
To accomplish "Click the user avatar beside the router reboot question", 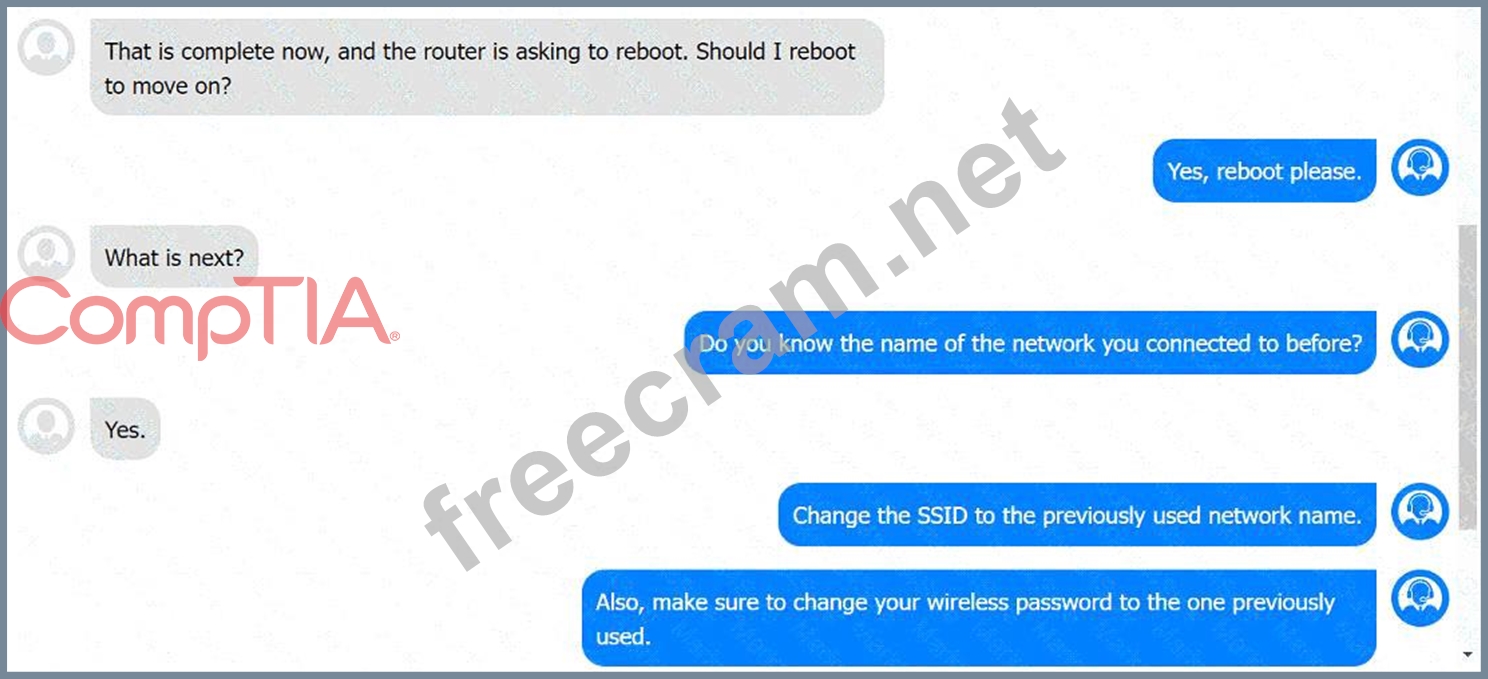I will click(47, 47).
